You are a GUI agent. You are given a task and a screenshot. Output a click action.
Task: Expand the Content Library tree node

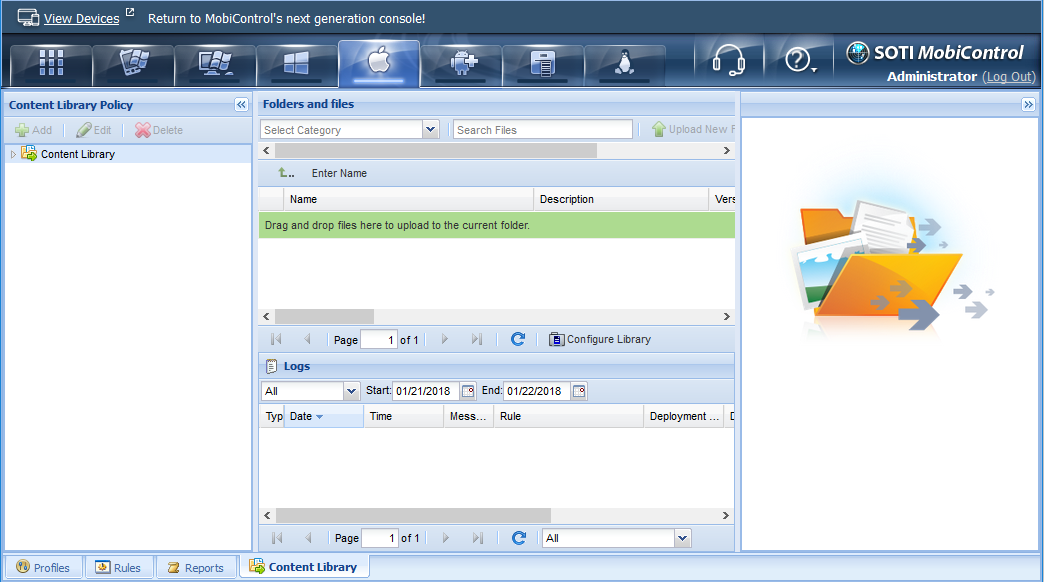[13, 154]
